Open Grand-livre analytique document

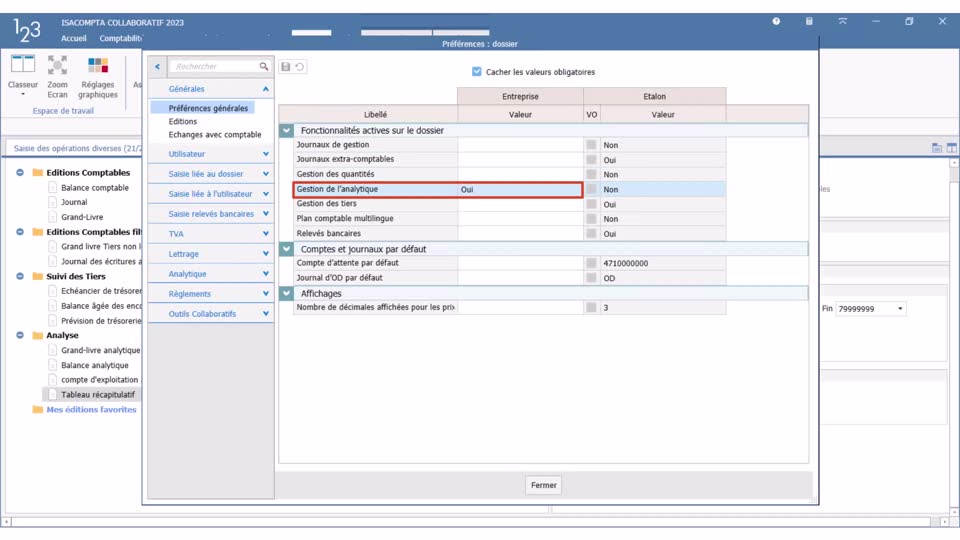coord(100,350)
